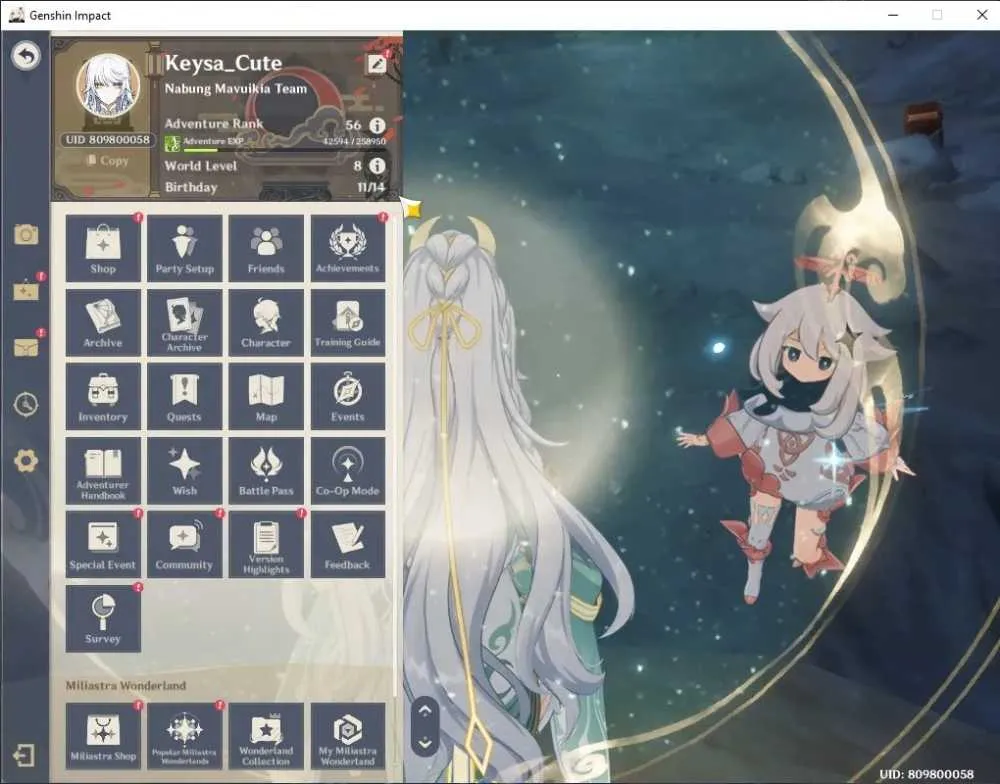Viewport: 1000px width, 784px height.
Task: View Version Highlights
Action: coord(267,544)
